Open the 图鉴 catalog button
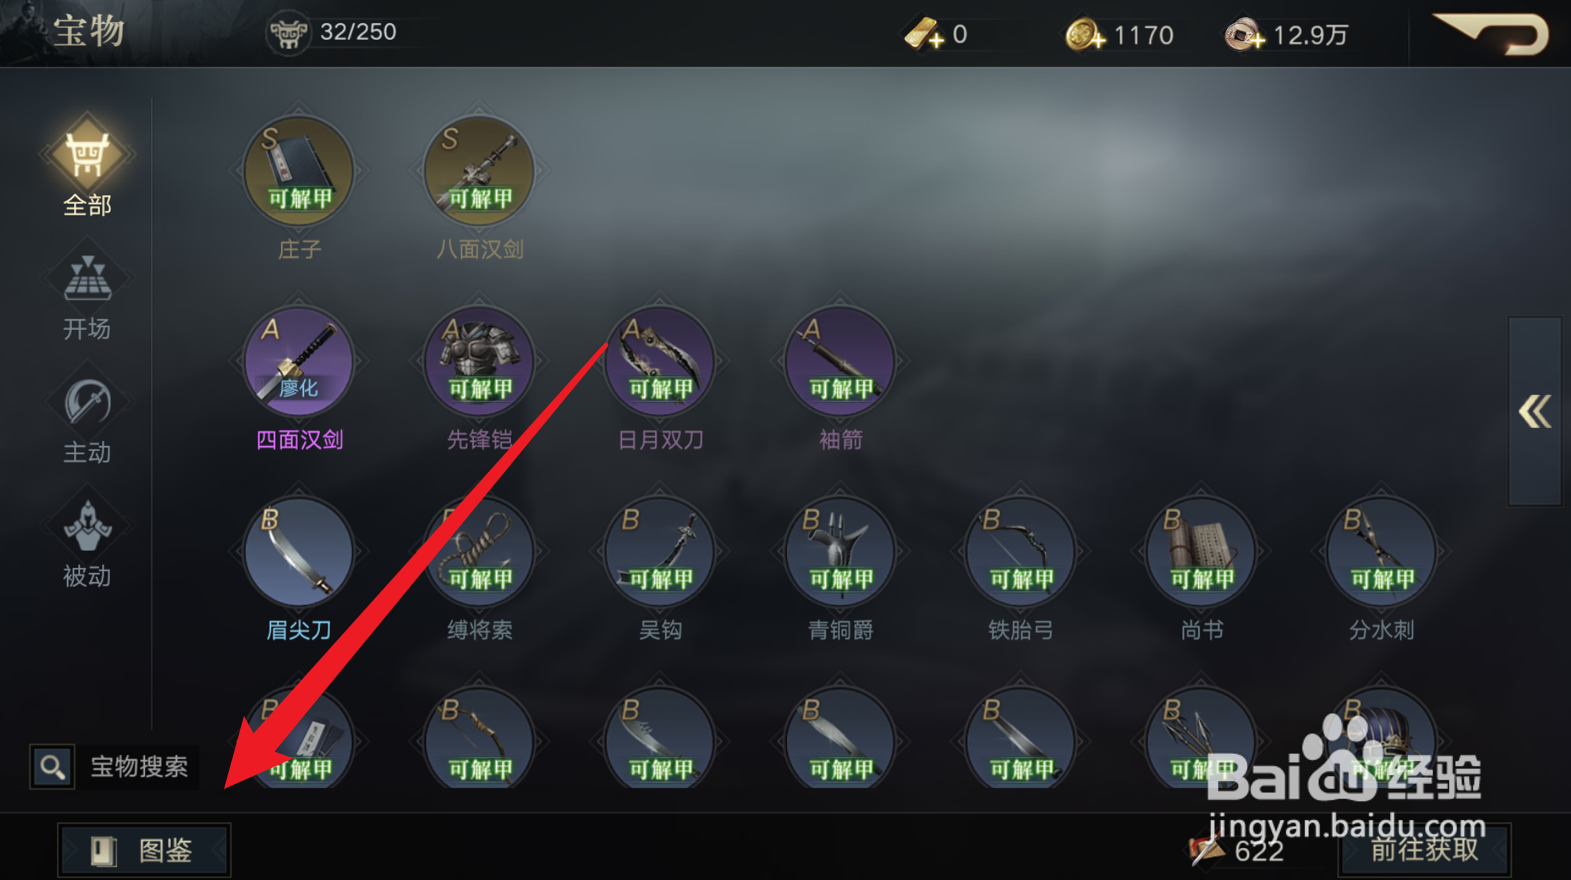Viewport: 1571px width, 880px height. 144,850
